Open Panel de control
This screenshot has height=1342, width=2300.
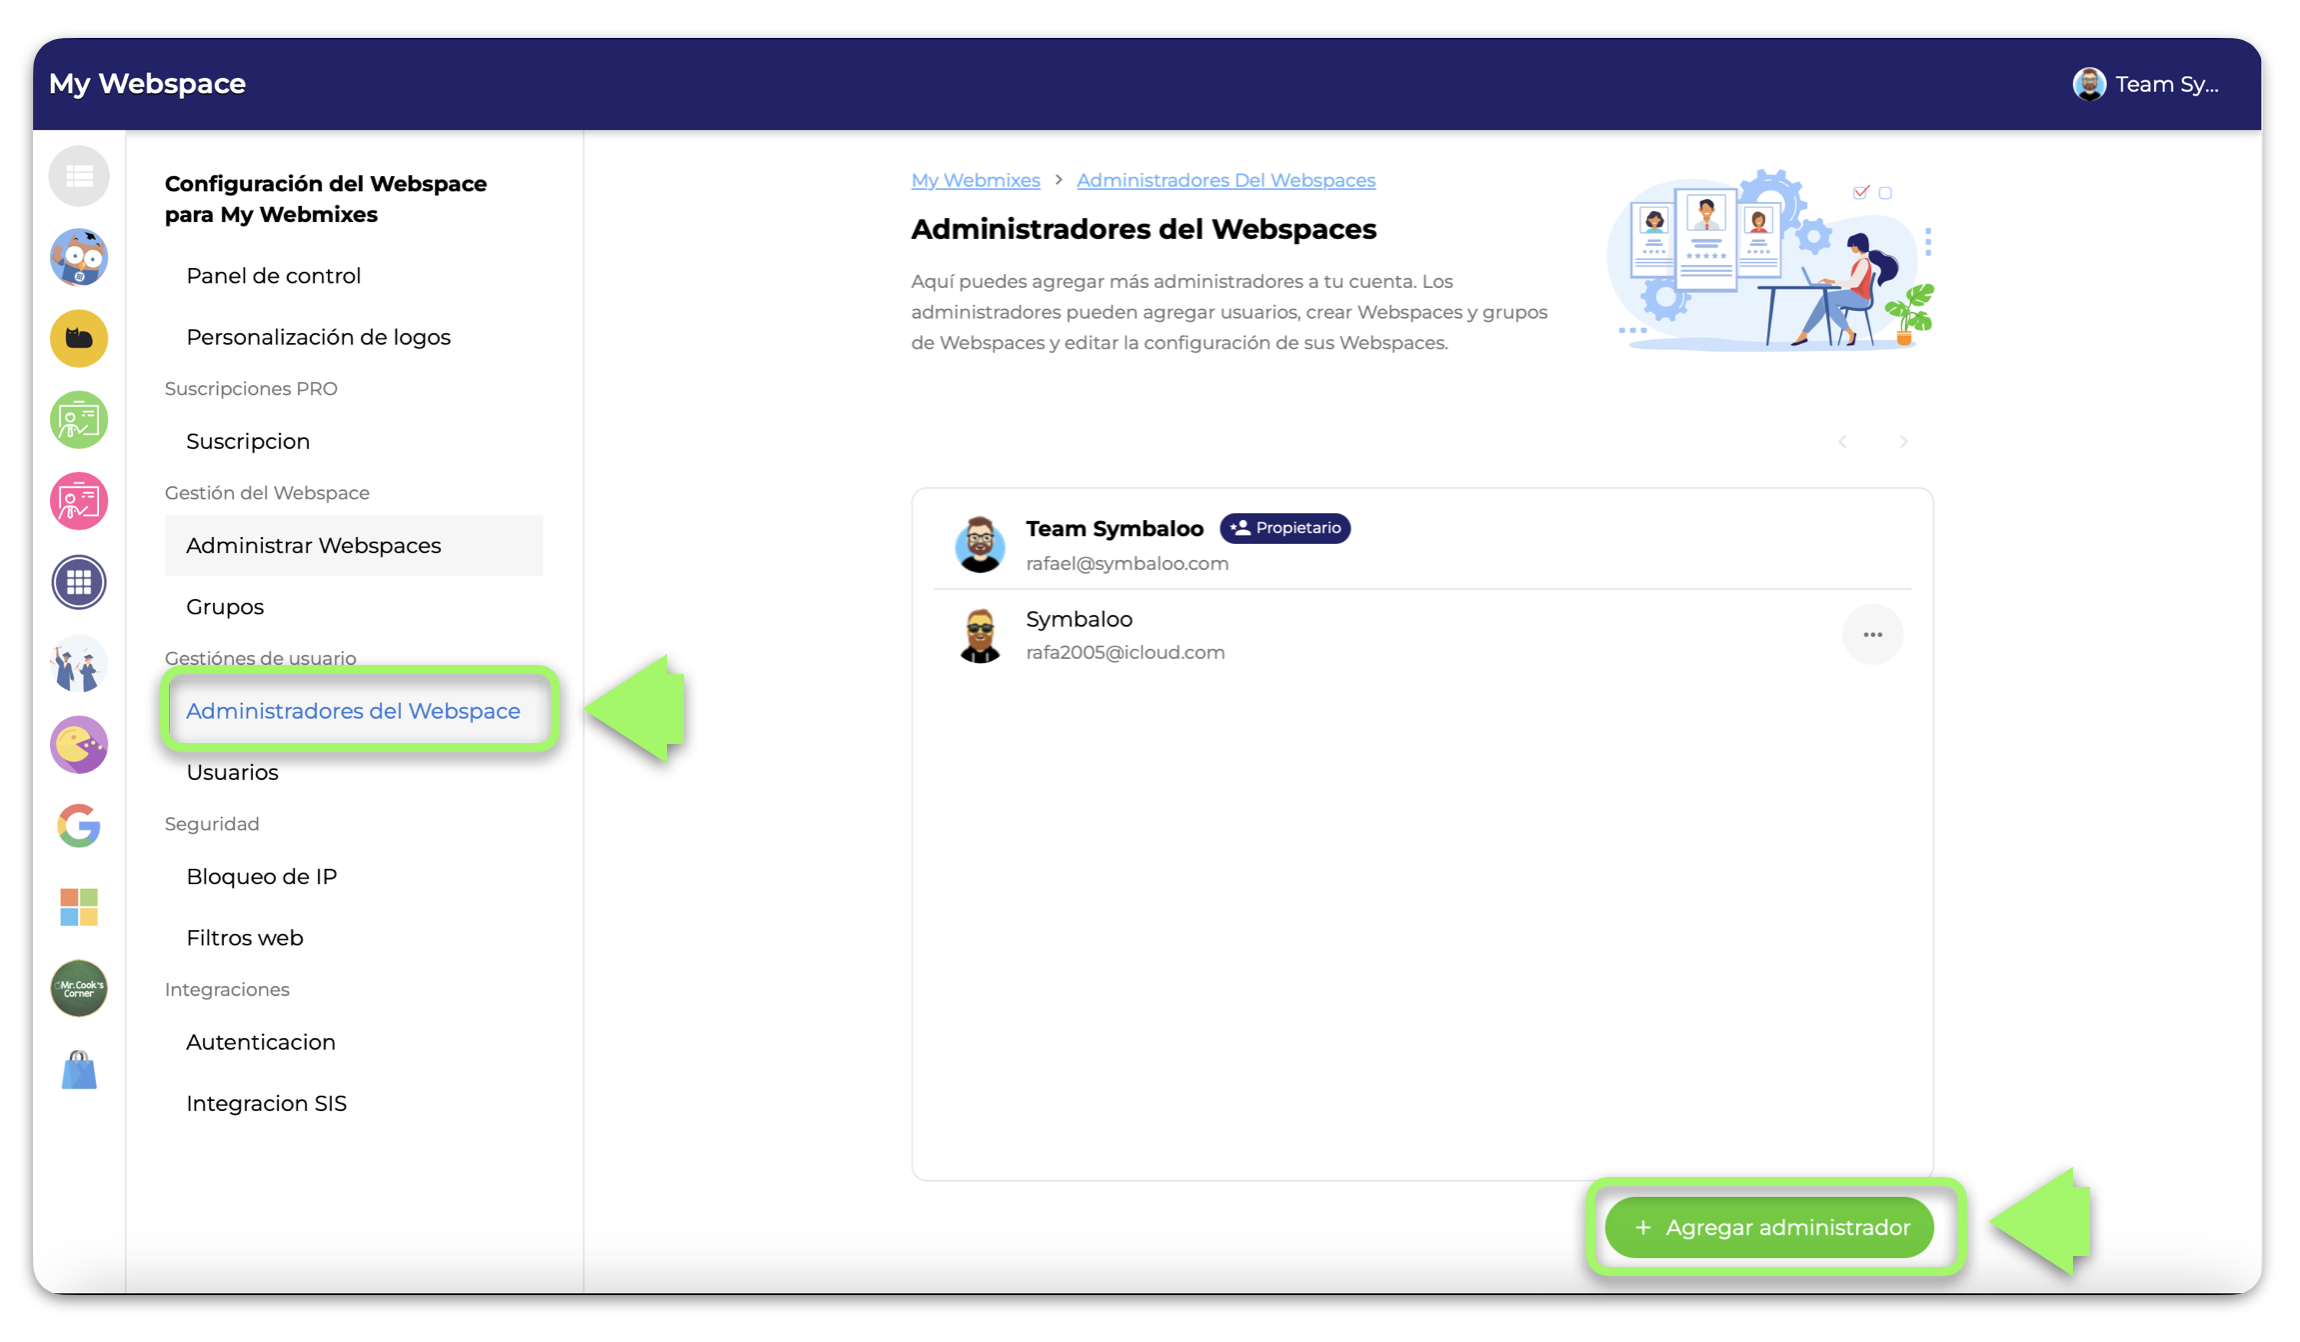pyautogui.click(x=273, y=276)
